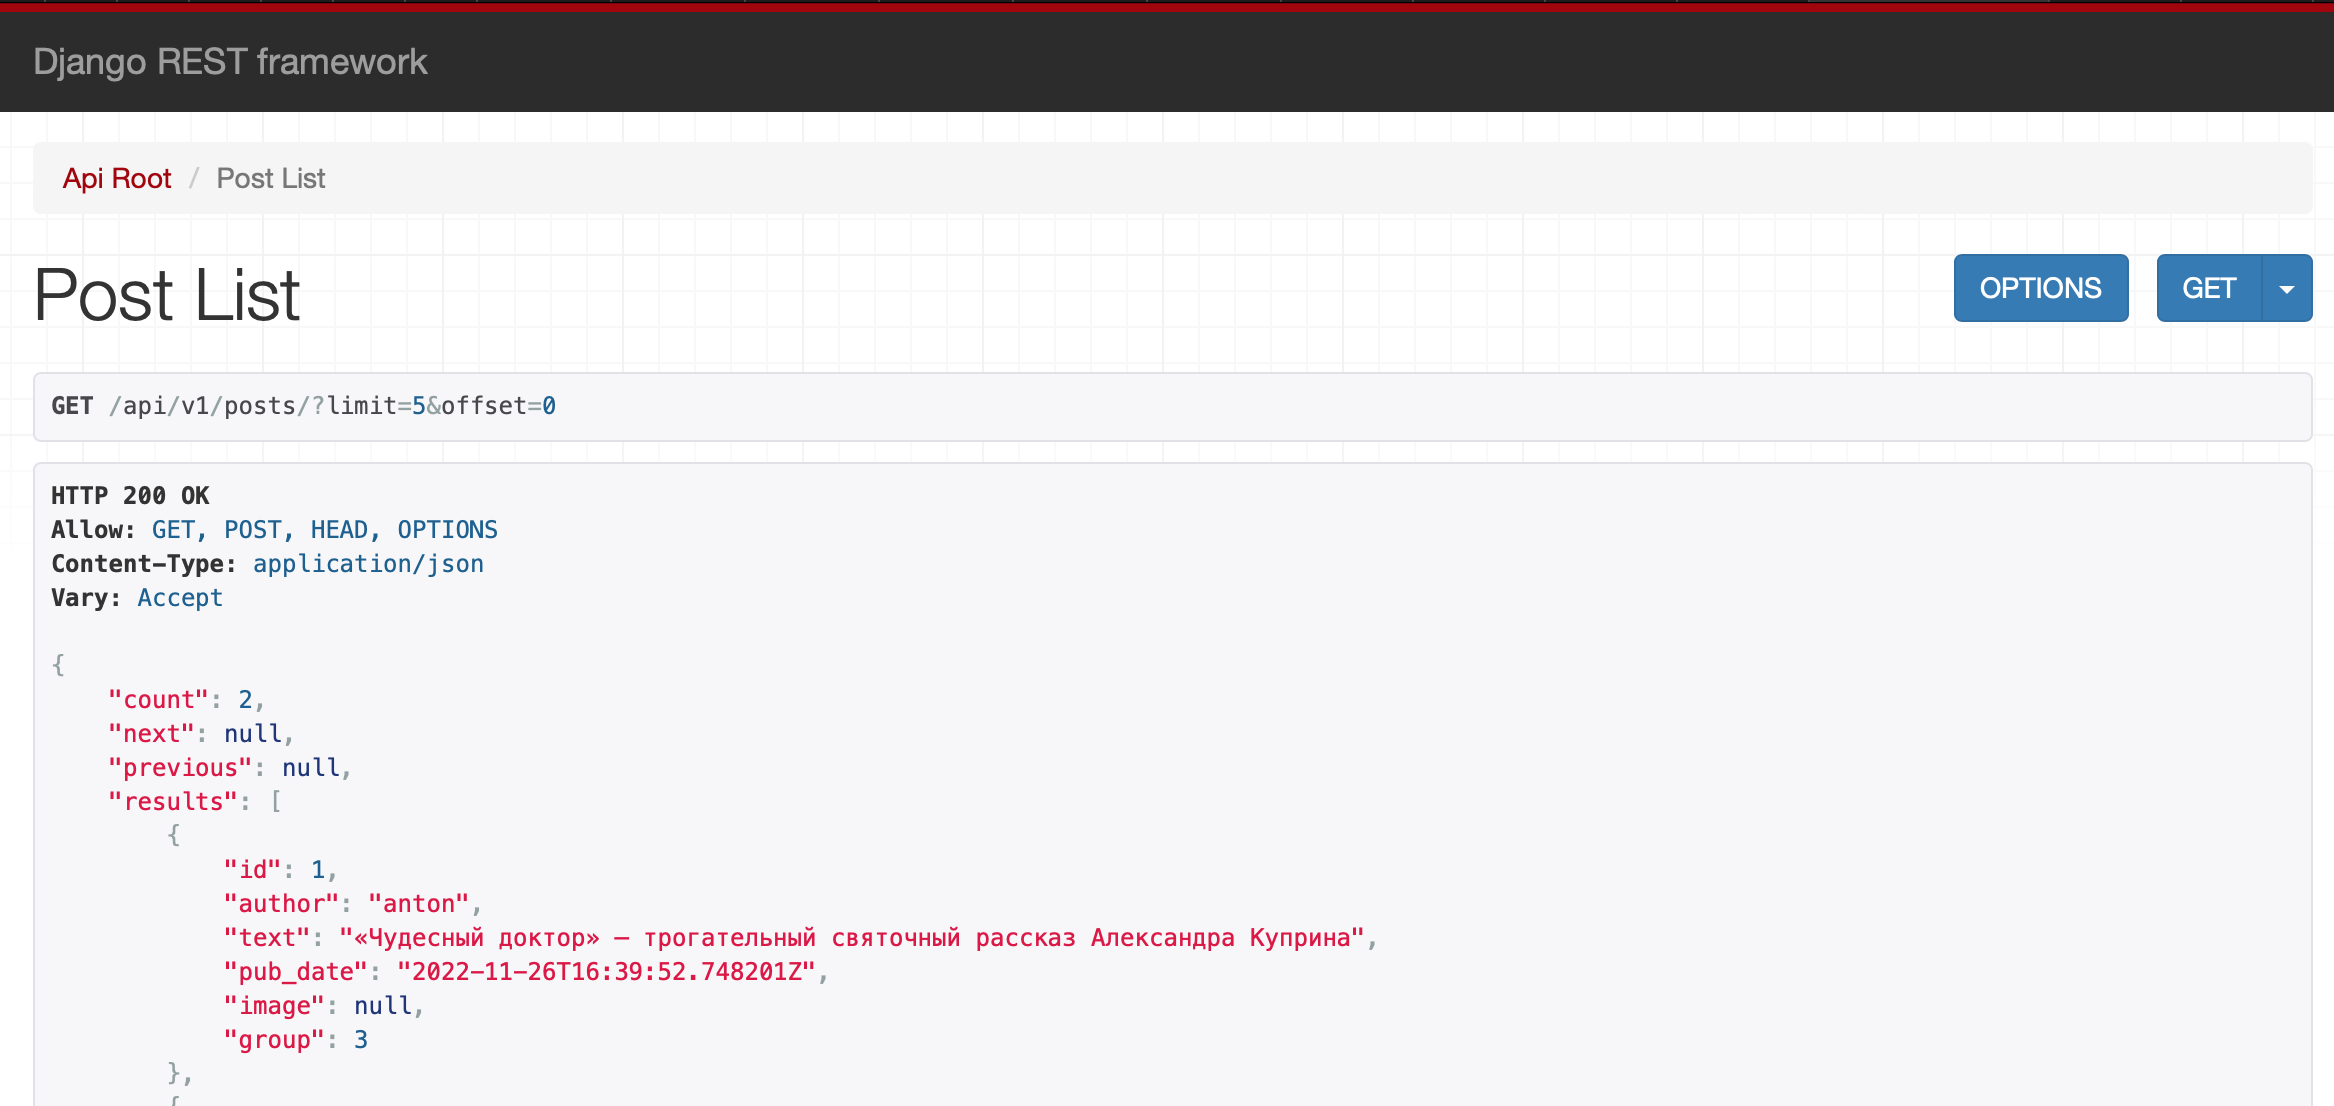Select the pub_date timestamp value
This screenshot has width=2334, height=1106.
(607, 972)
